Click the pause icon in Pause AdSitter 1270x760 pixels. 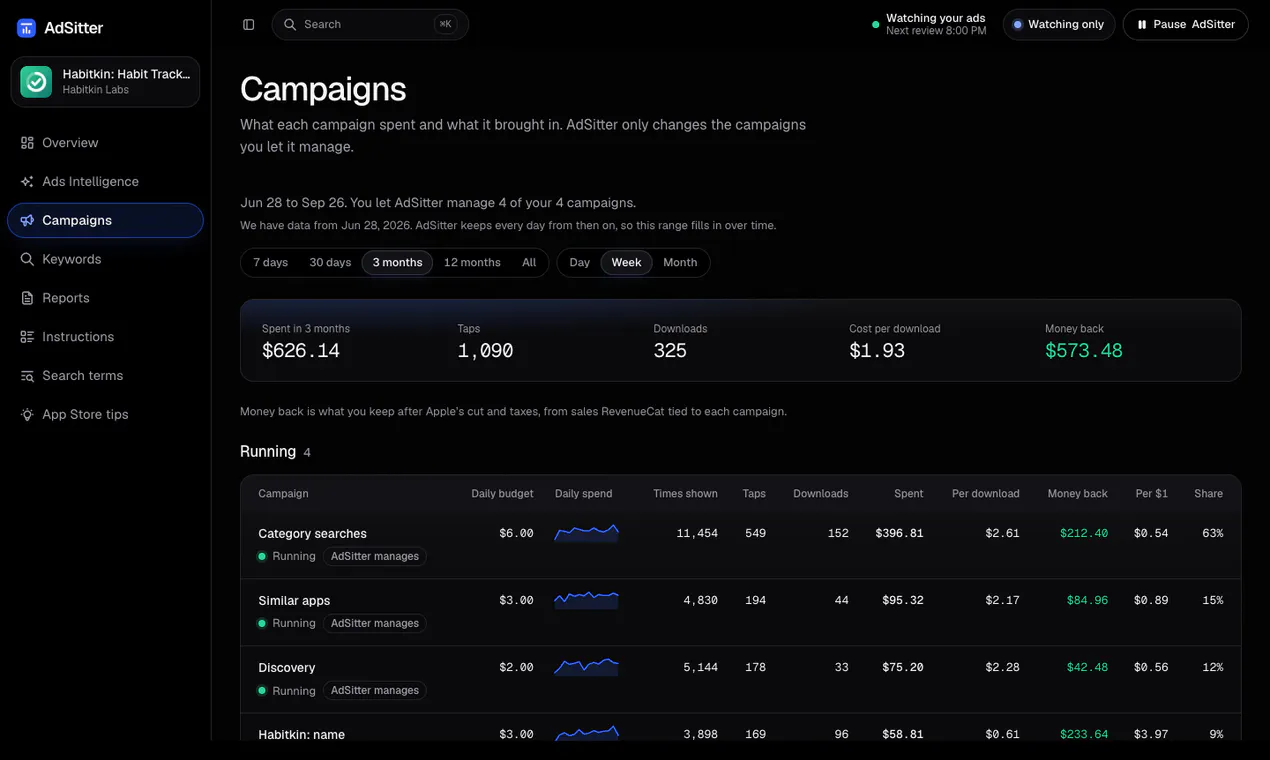coord(1142,24)
